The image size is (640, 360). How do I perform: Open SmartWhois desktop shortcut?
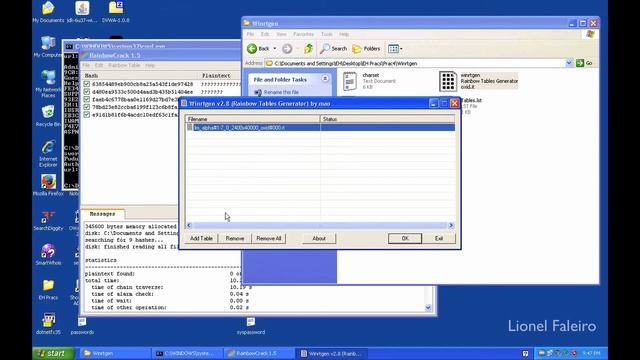pyautogui.click(x=48, y=255)
